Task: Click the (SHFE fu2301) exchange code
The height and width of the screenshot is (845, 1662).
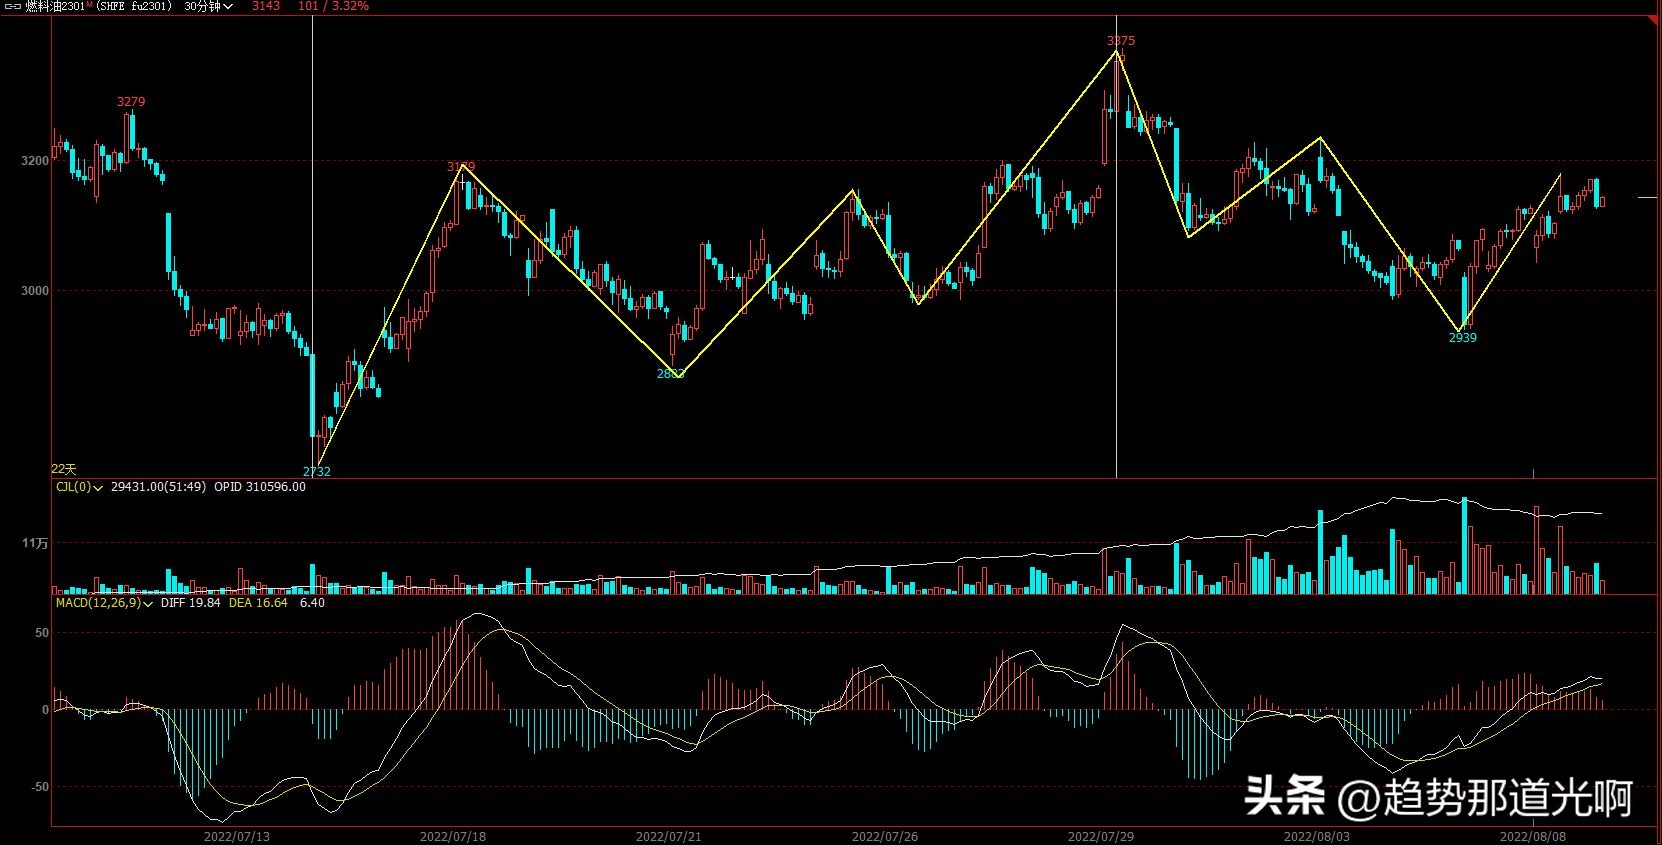Action: pyautogui.click(x=134, y=6)
